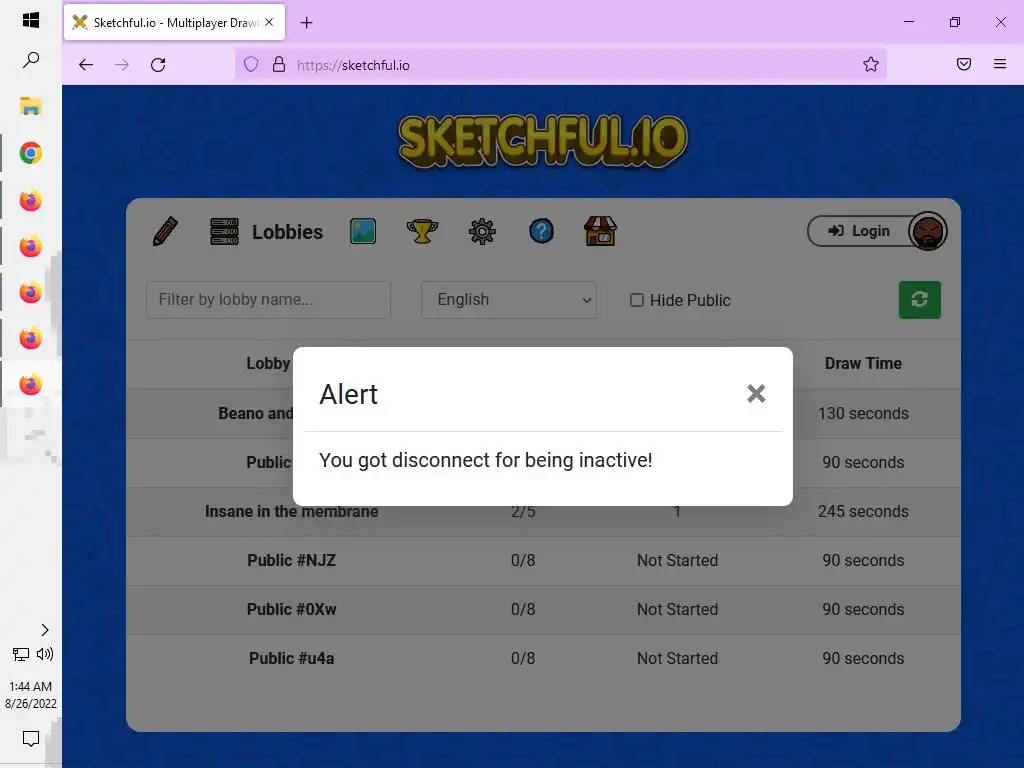This screenshot has height=768, width=1024.
Task: Click the pencil draw icon
Action: [165, 231]
